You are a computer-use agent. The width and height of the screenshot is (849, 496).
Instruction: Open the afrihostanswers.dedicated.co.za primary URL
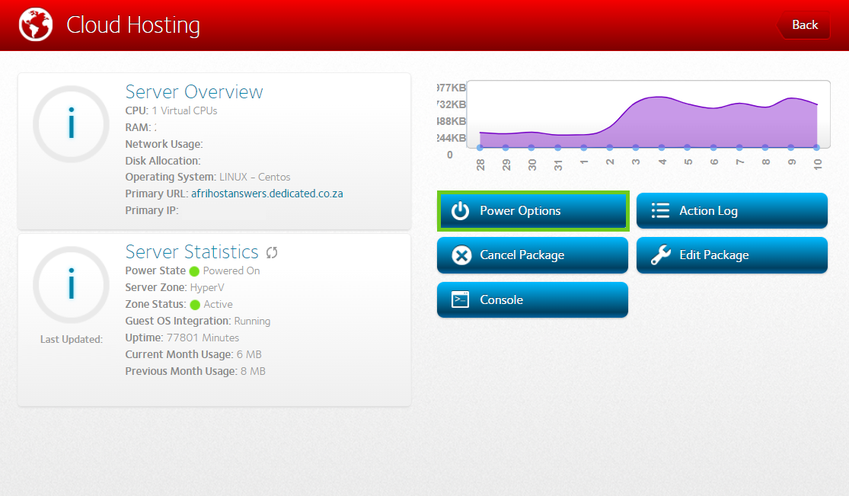tap(267, 193)
